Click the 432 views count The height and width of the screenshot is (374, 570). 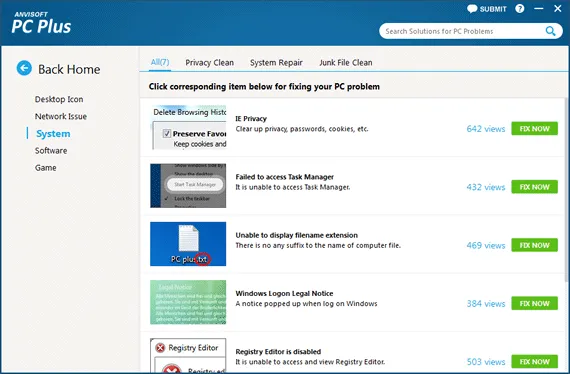486,187
